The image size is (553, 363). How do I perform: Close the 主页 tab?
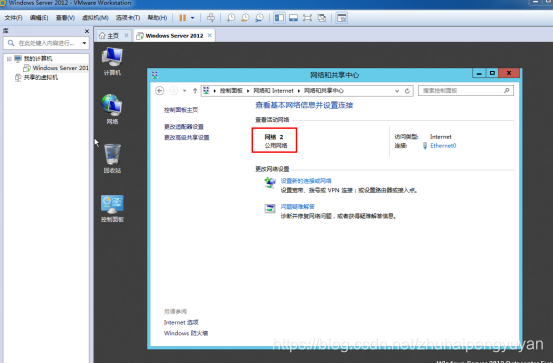(127, 35)
